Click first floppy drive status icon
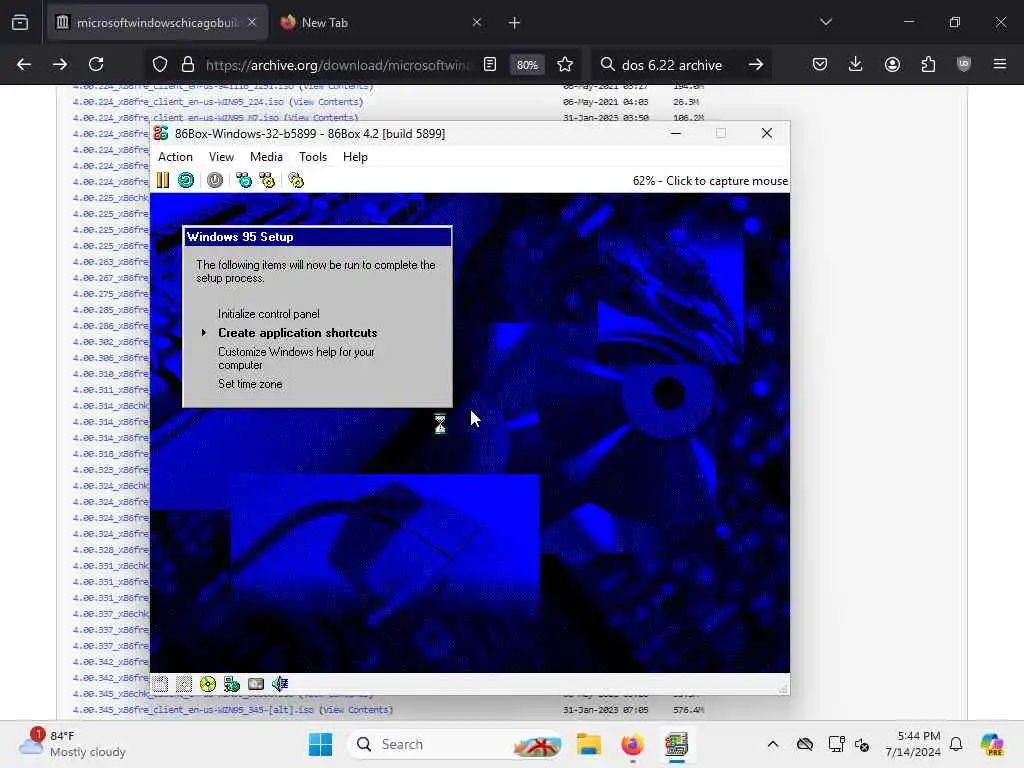 click(161, 684)
